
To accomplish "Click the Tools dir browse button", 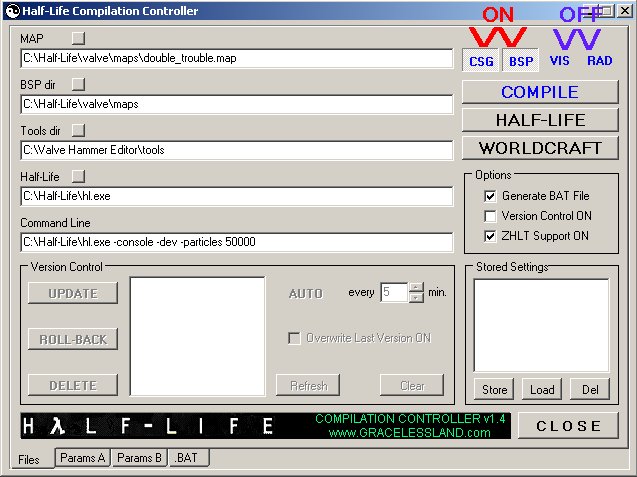I will pos(79,130).
